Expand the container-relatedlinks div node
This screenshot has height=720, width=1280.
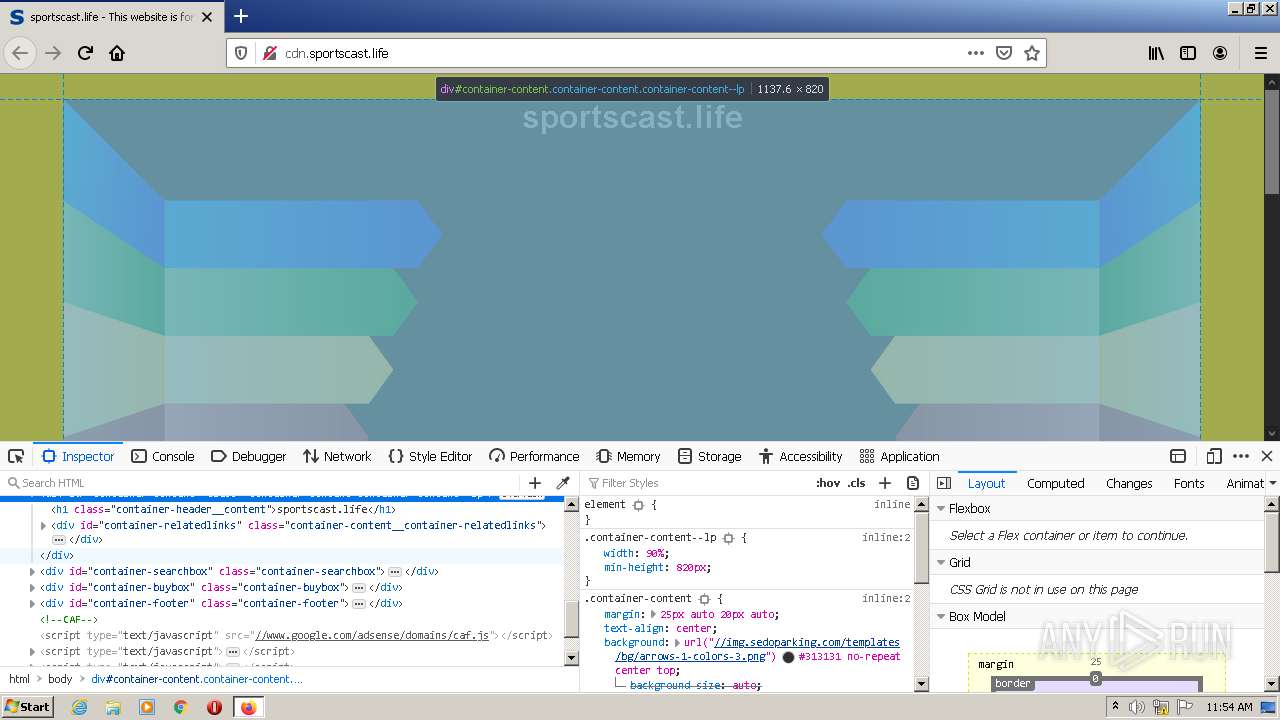[44, 525]
